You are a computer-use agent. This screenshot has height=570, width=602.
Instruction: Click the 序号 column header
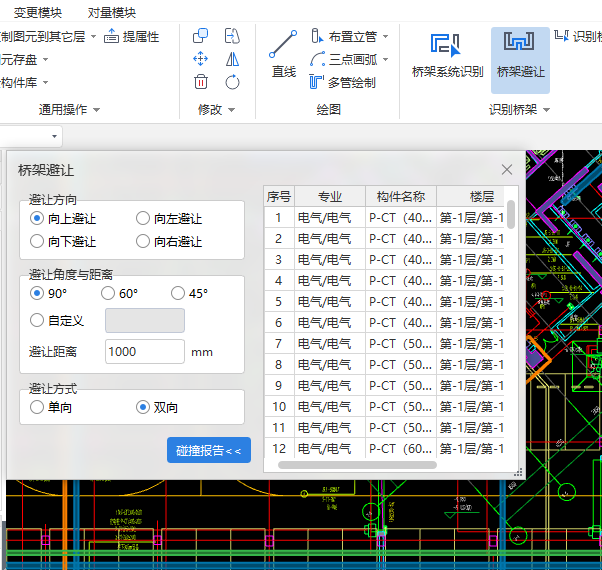tap(279, 196)
